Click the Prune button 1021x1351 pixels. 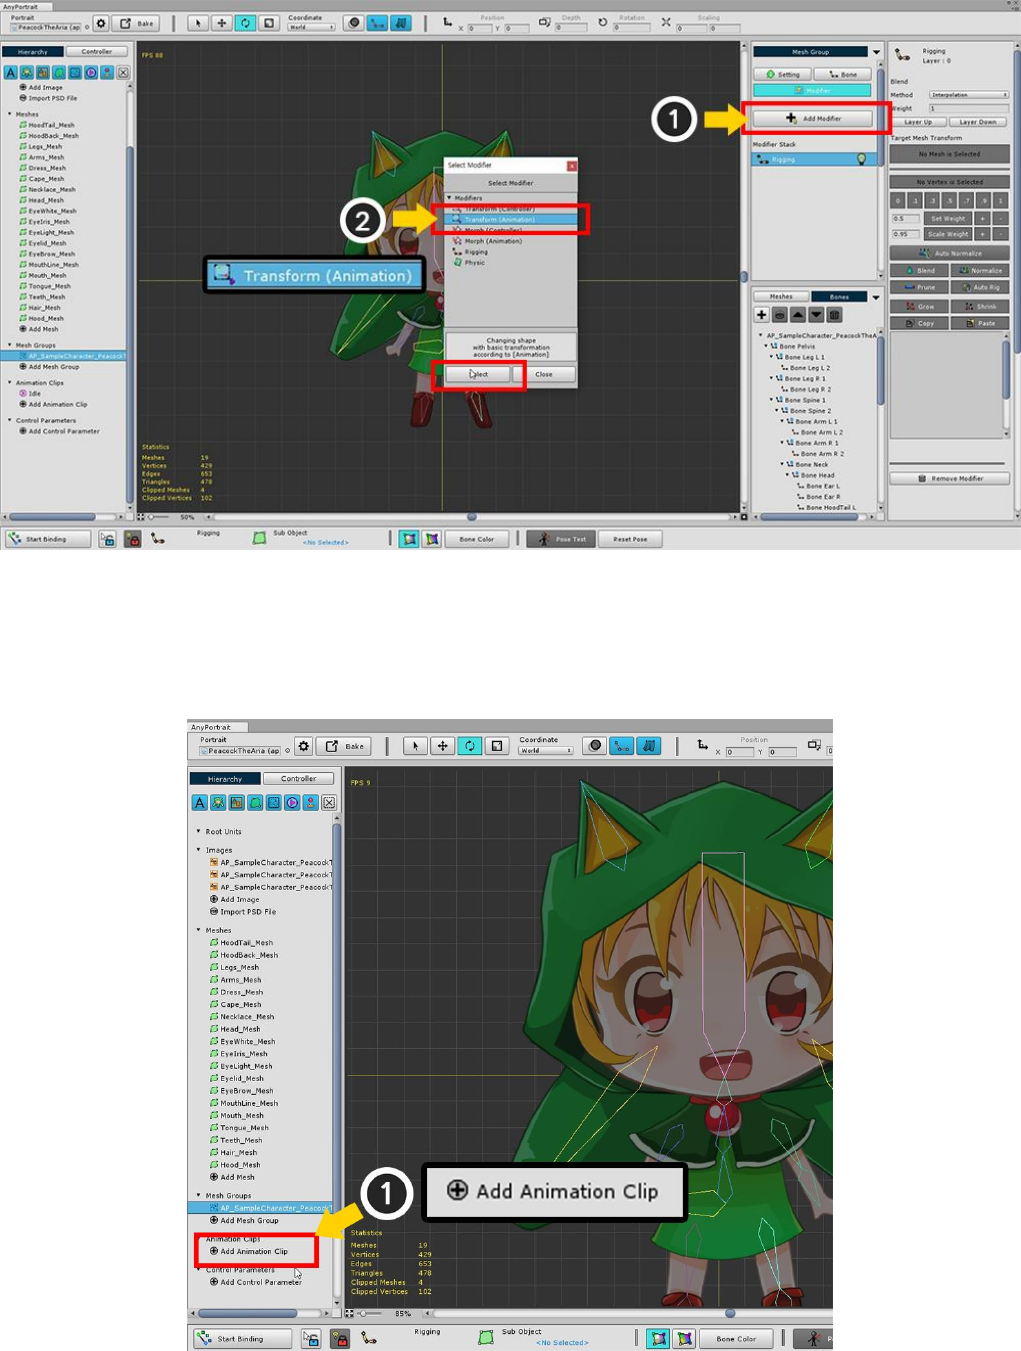(919, 287)
